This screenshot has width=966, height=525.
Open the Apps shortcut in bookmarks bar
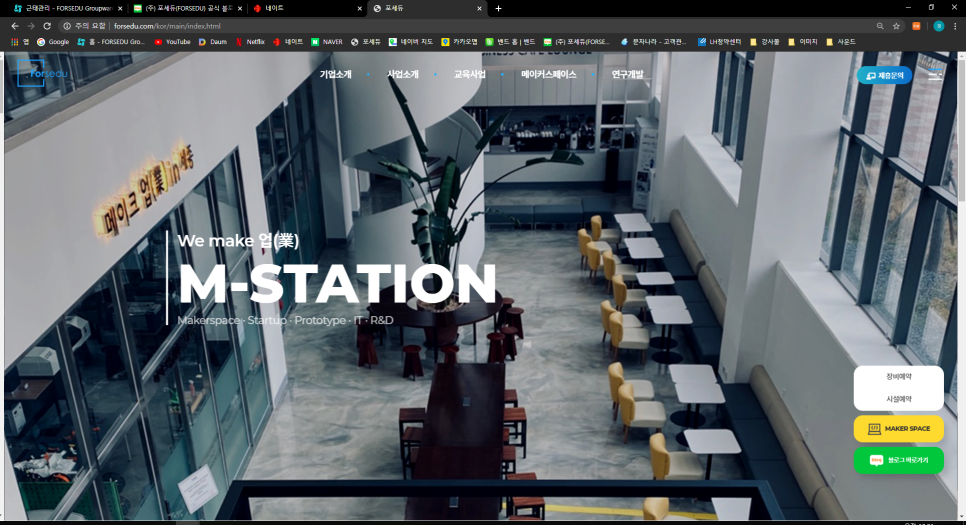(x=20, y=42)
